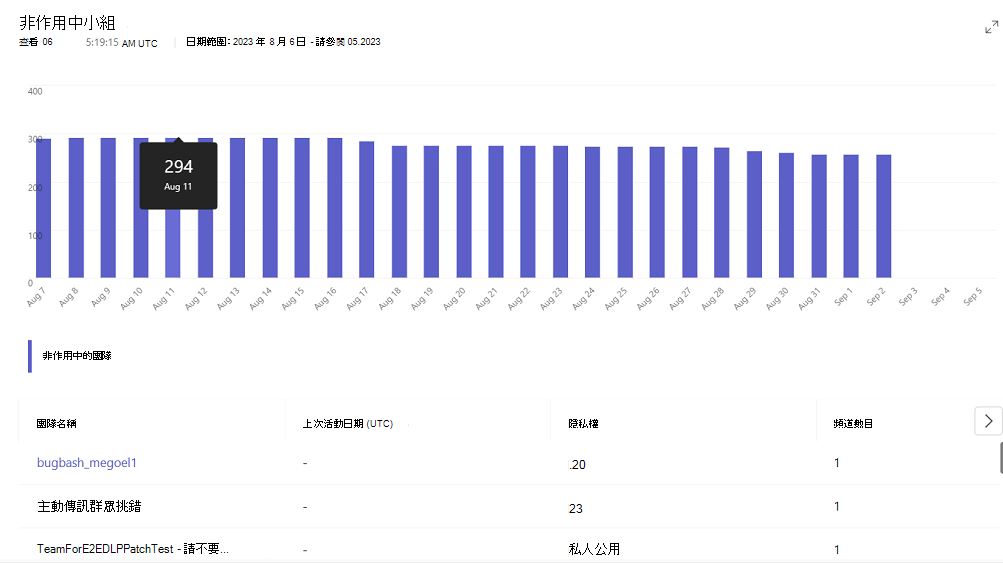Select the Aug 26 bar in chart

coord(657,212)
